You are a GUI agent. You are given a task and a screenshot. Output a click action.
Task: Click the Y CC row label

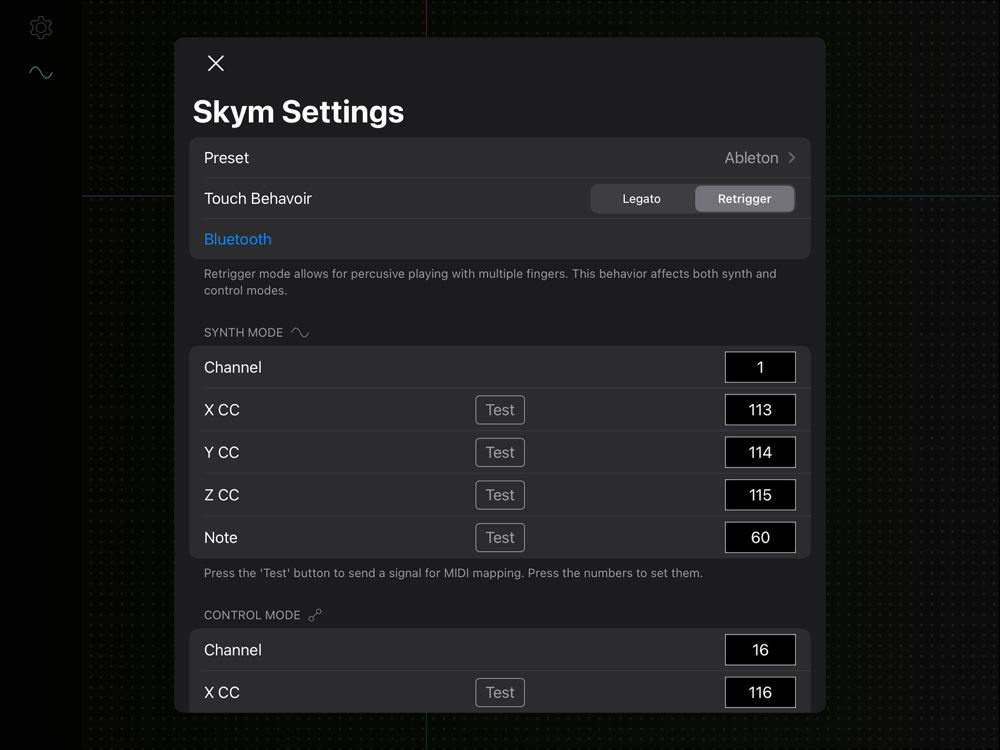[x=221, y=452]
